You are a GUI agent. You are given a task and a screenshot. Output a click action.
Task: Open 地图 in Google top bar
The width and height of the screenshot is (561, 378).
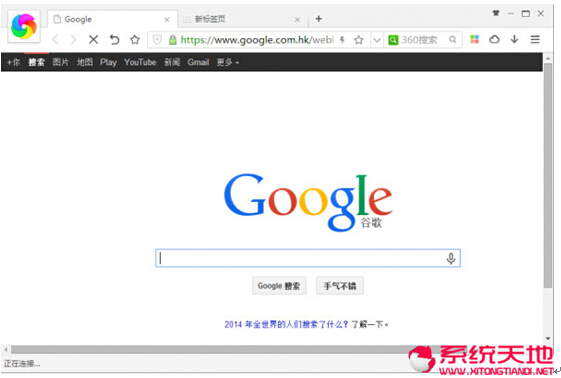pyautogui.click(x=85, y=62)
